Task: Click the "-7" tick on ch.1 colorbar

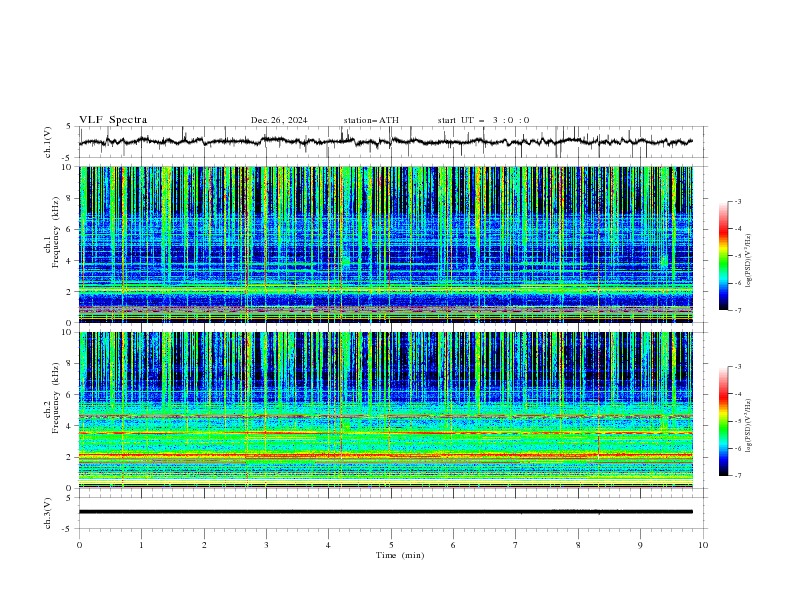Action: click(737, 310)
